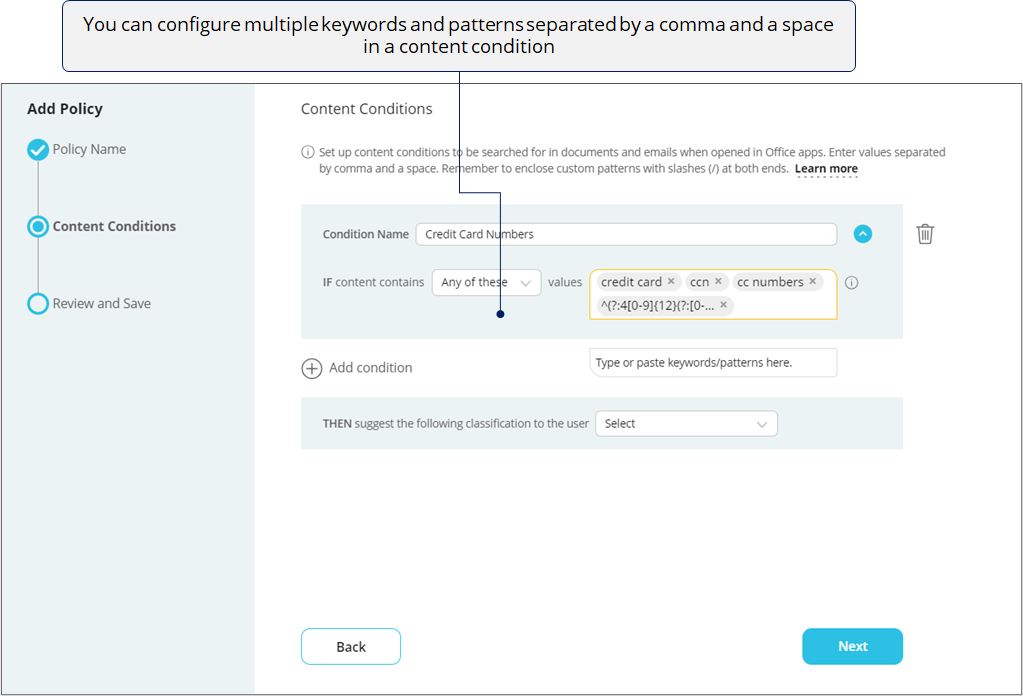Viewport: 1023px width, 696px height.
Task: Click the Content Conditions page heading
Action: pos(367,109)
